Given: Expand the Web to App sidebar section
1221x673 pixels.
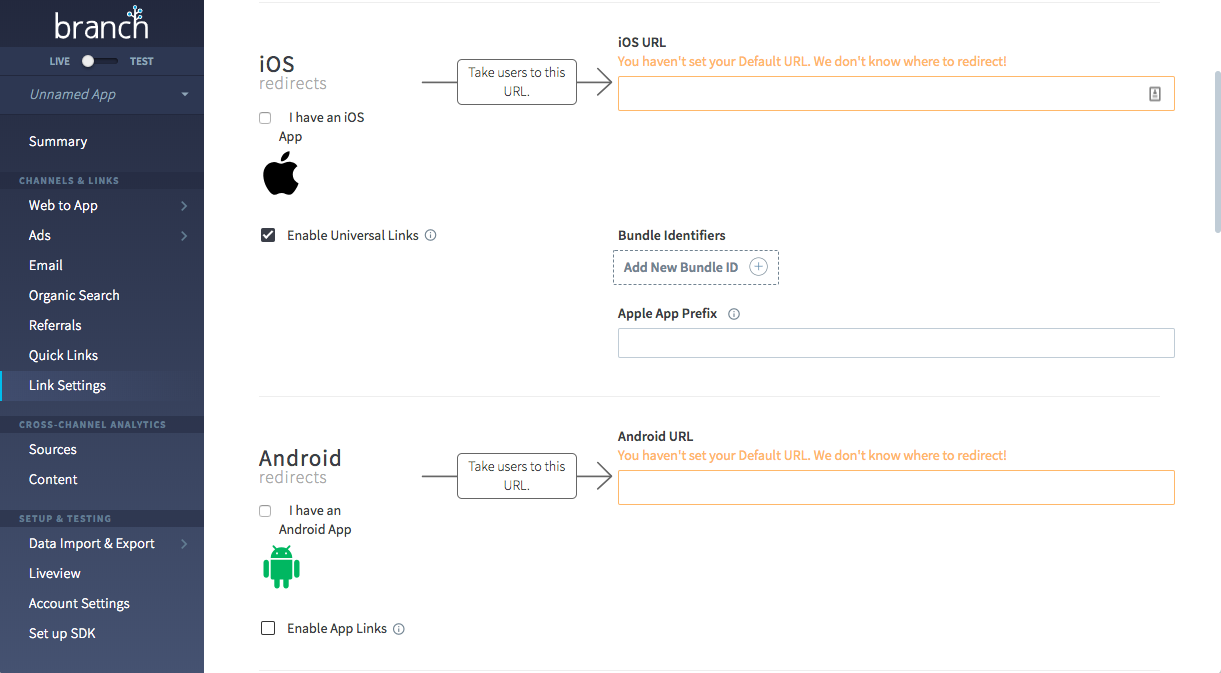Looking at the screenshot, I should [63, 205].
